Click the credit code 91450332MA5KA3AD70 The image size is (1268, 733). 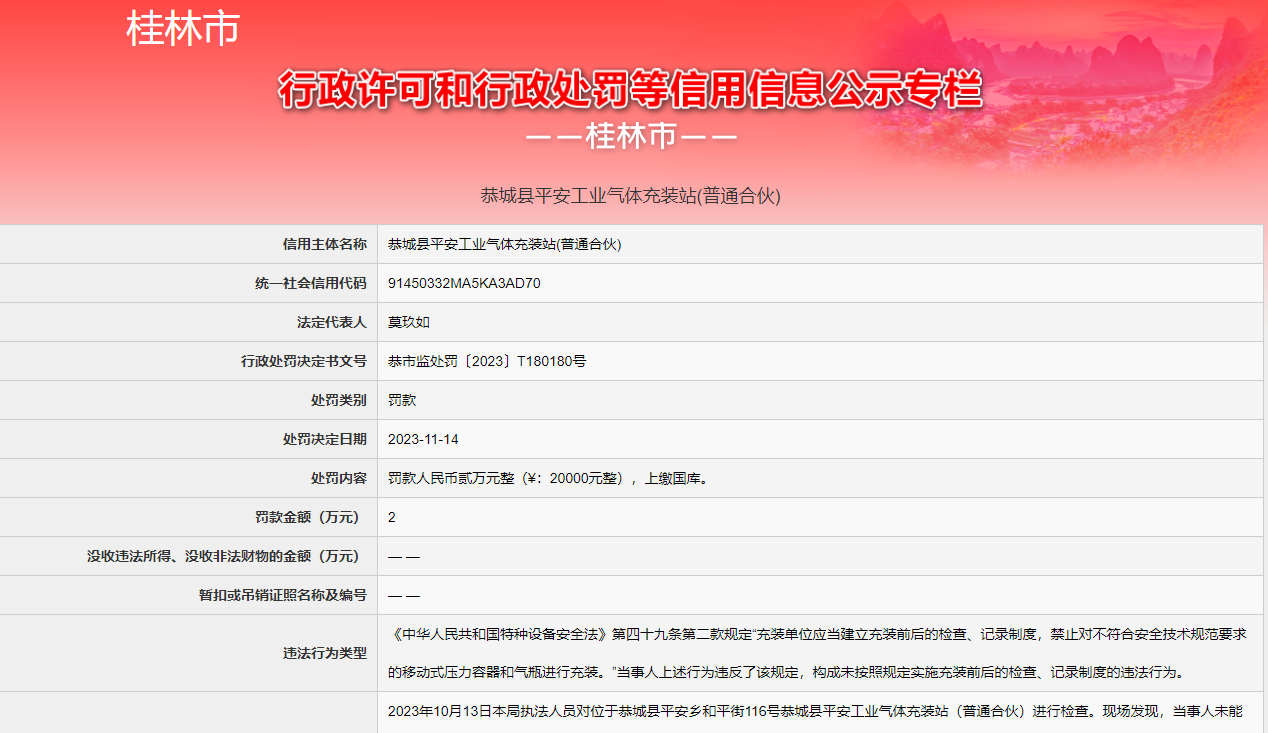[464, 283]
